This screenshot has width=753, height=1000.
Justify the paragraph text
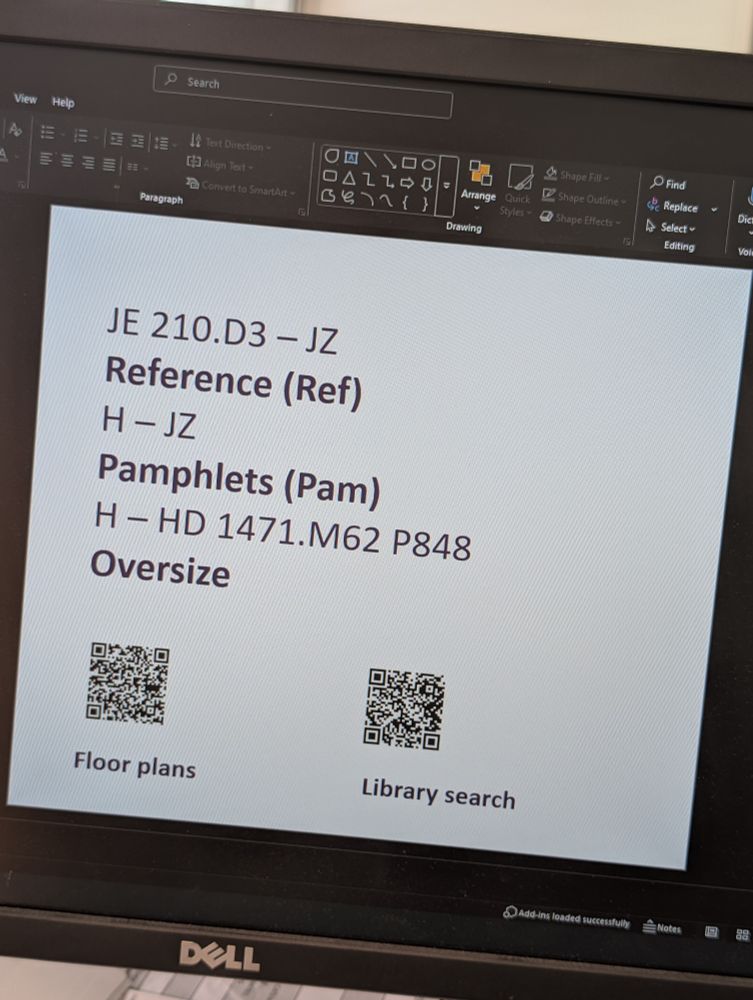point(109,164)
